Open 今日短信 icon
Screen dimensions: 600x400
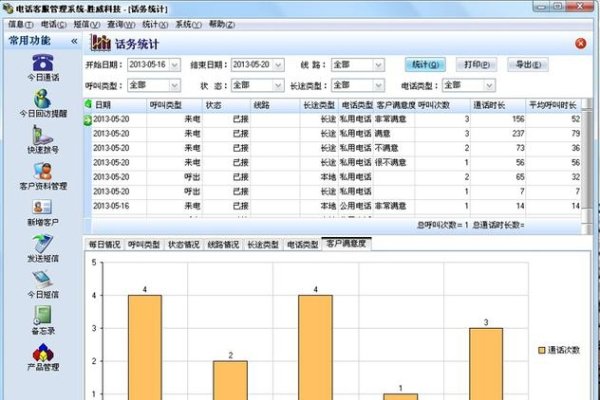point(42,279)
